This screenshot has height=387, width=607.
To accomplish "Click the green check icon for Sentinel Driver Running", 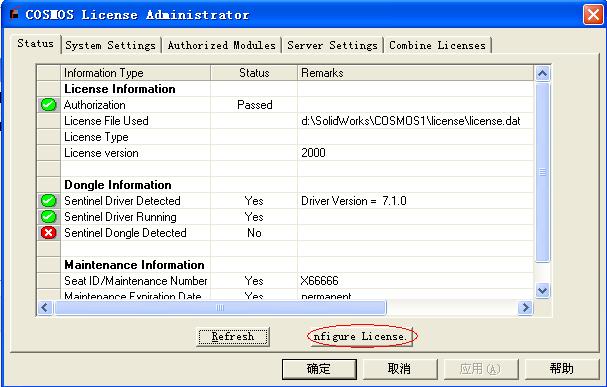I will (x=48, y=216).
